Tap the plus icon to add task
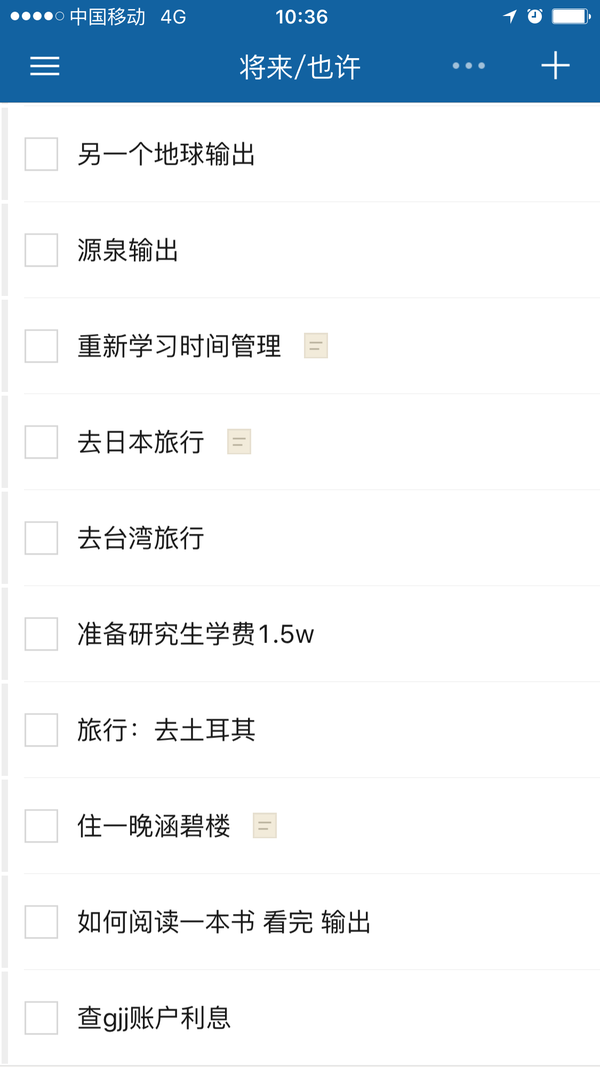Screen dimensions: 600x1067 pos(554,65)
